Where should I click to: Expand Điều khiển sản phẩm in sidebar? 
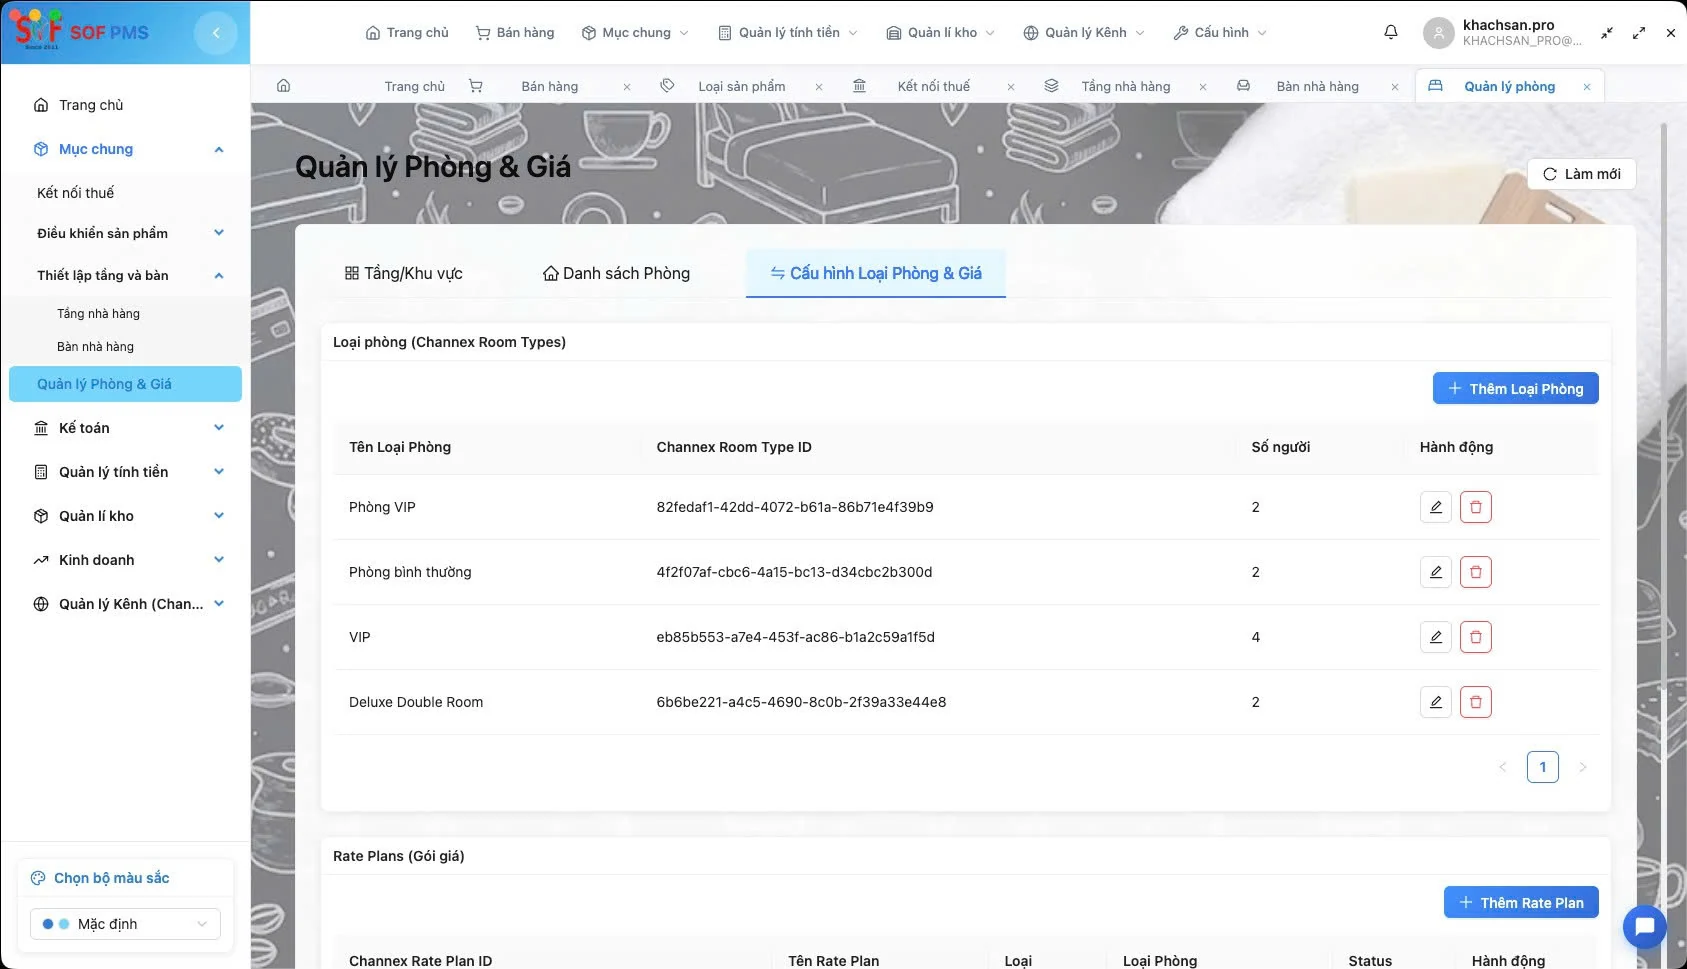pos(125,233)
